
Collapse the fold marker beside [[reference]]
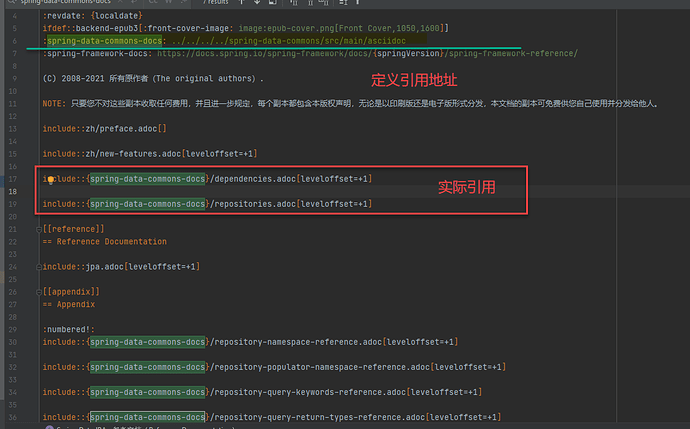(39, 229)
